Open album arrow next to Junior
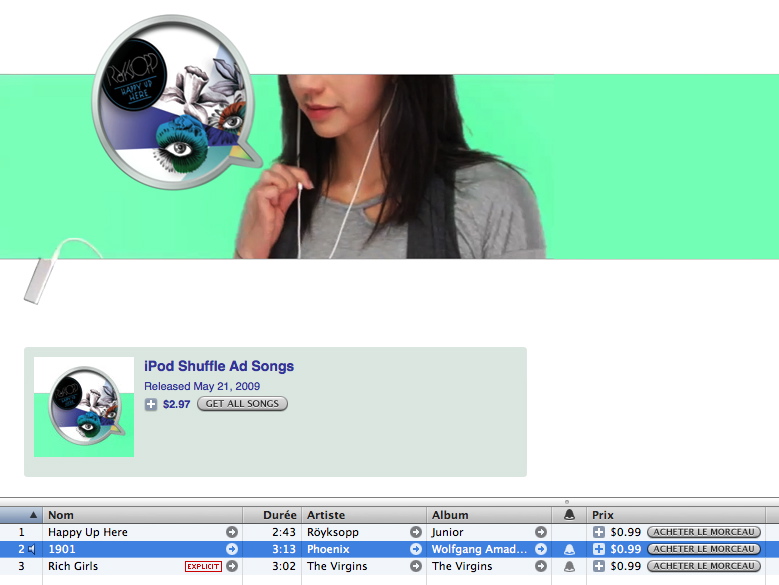 coord(541,532)
